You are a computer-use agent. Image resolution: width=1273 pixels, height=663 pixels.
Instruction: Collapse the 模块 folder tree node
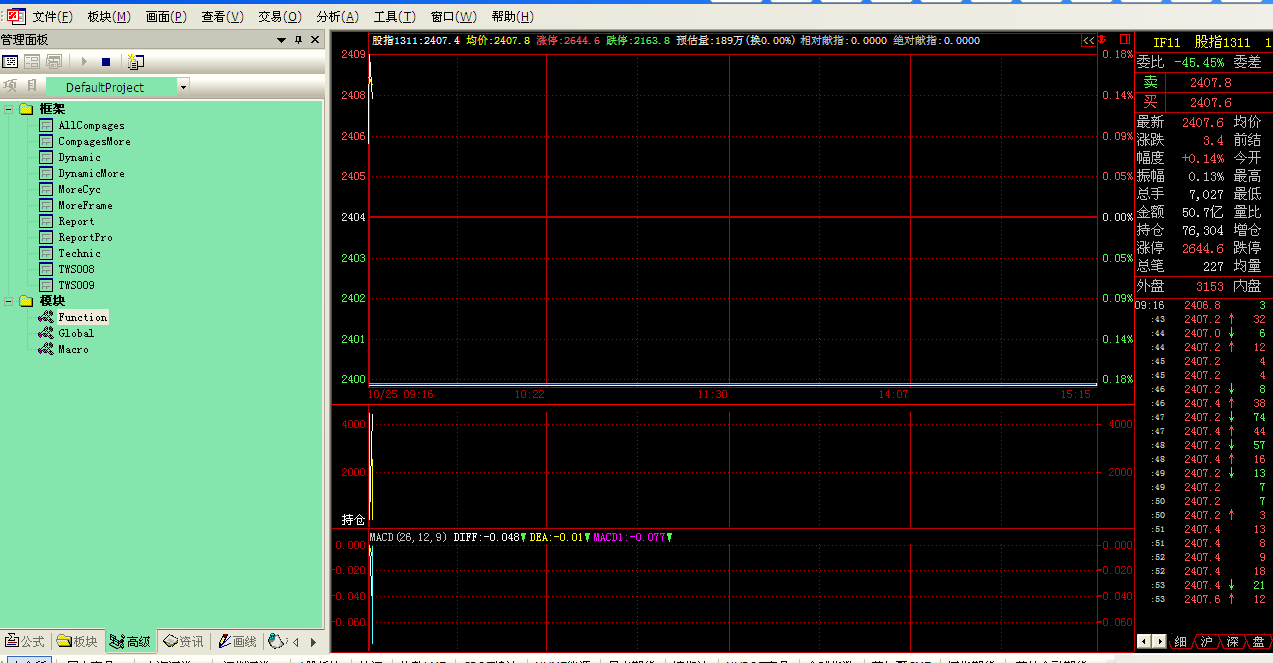pos(9,301)
